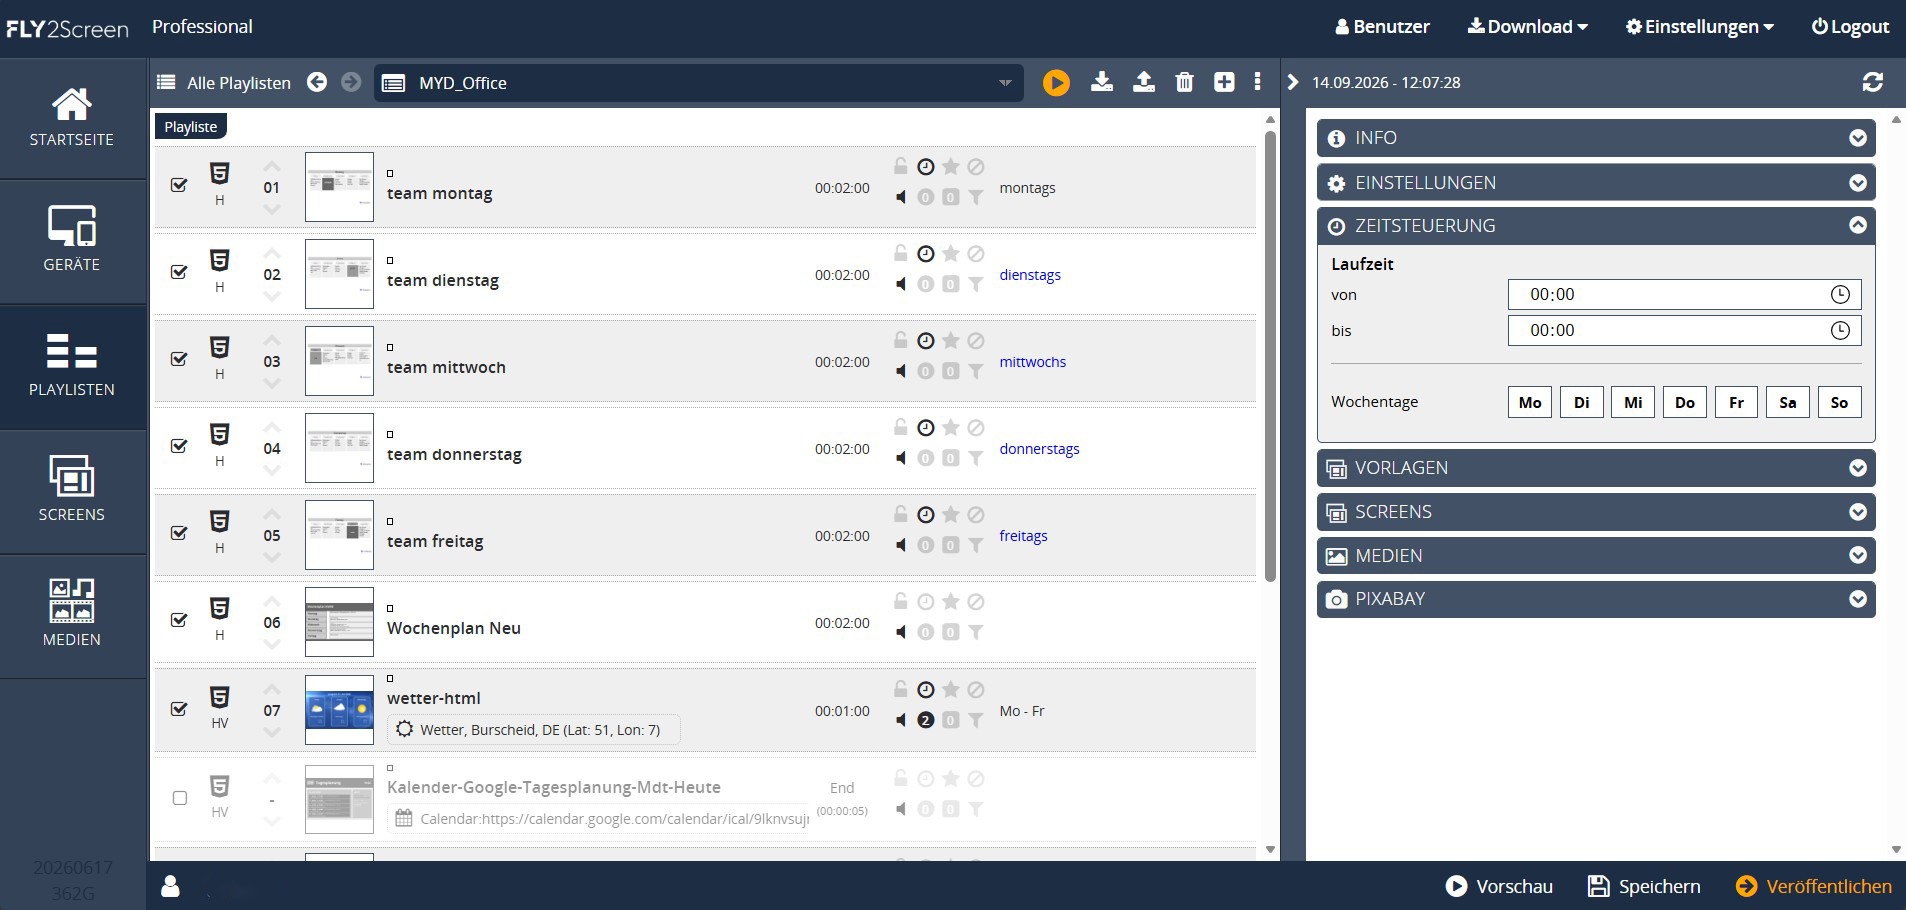Toggle Mo weekday button
The width and height of the screenshot is (1906, 910).
click(1530, 402)
